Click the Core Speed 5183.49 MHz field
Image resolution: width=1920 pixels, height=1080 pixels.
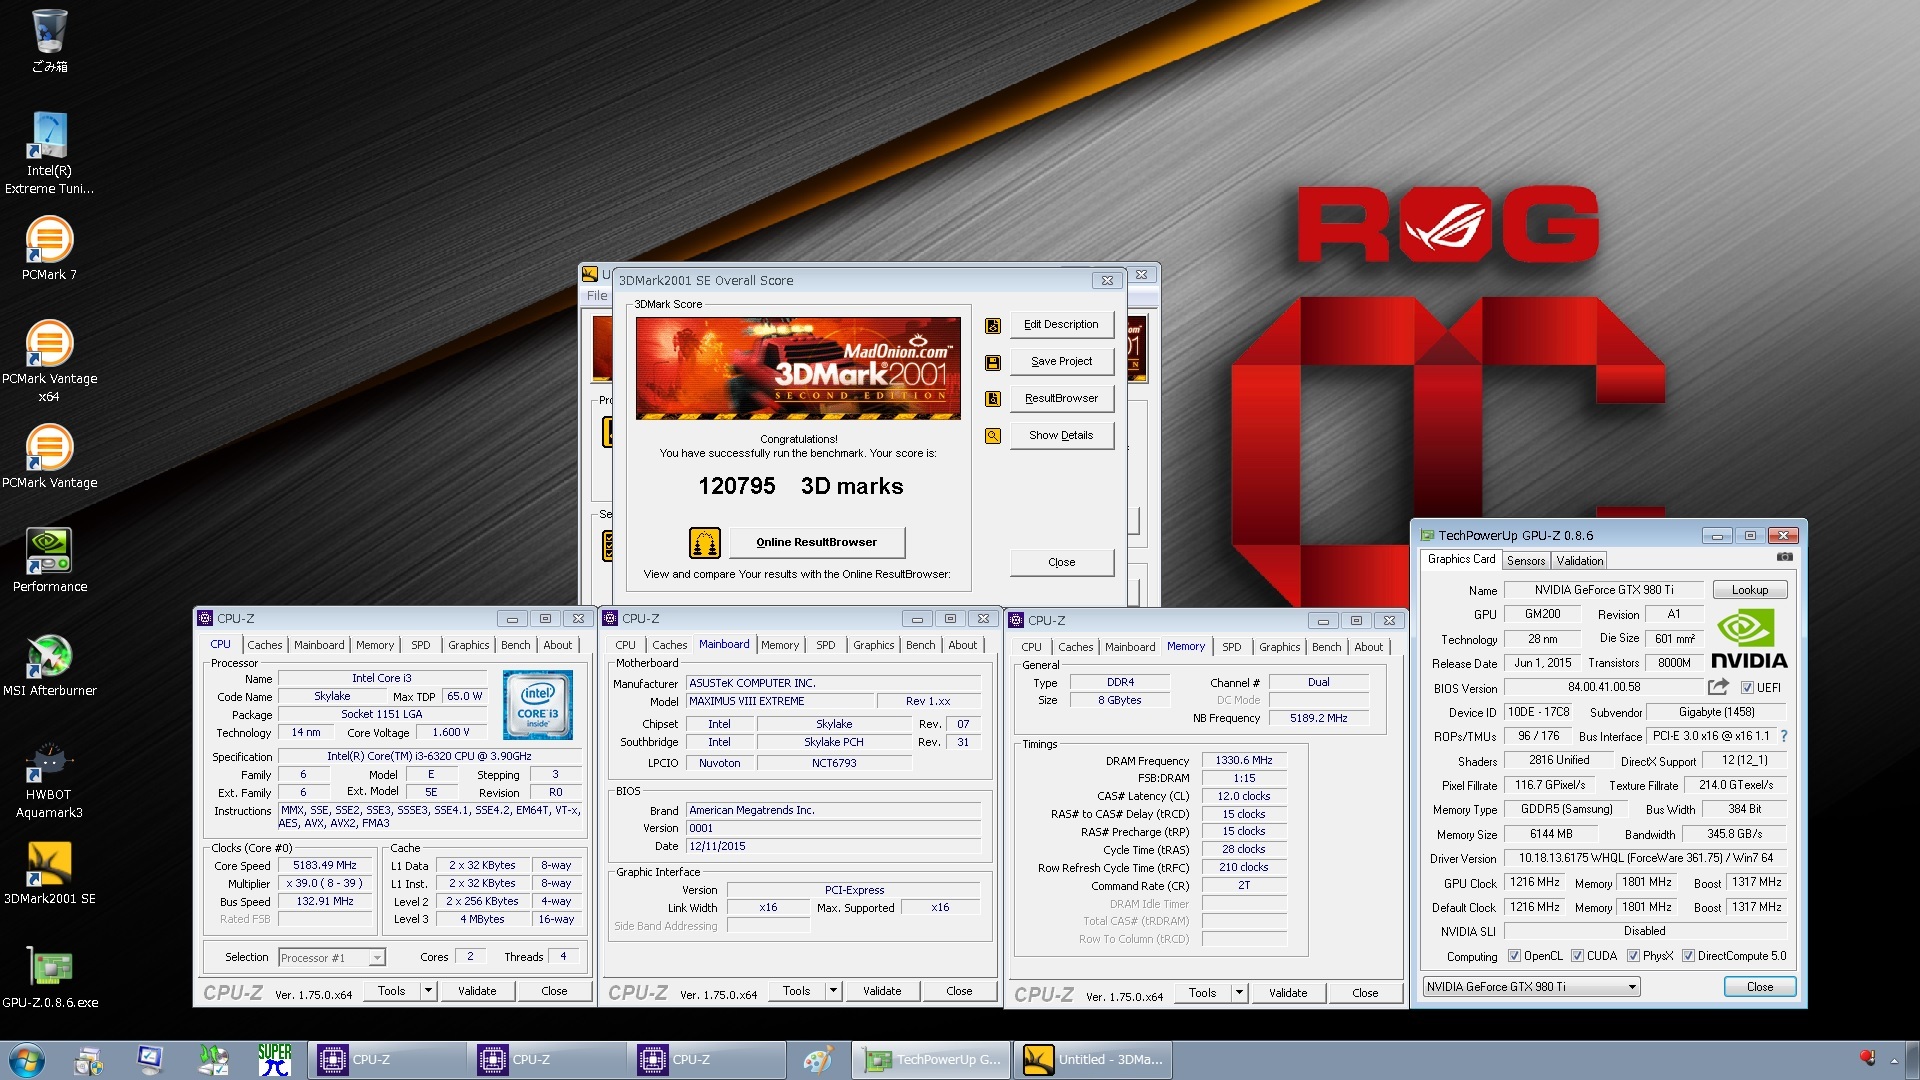(x=325, y=866)
